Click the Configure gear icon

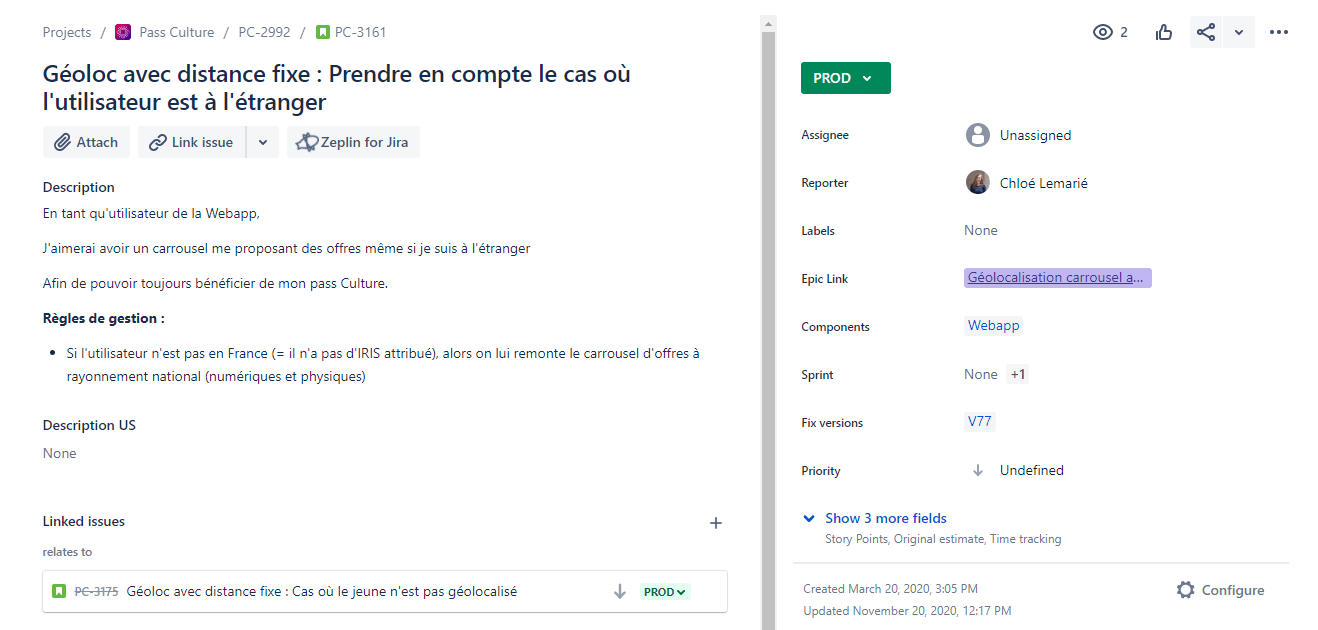[1186, 590]
